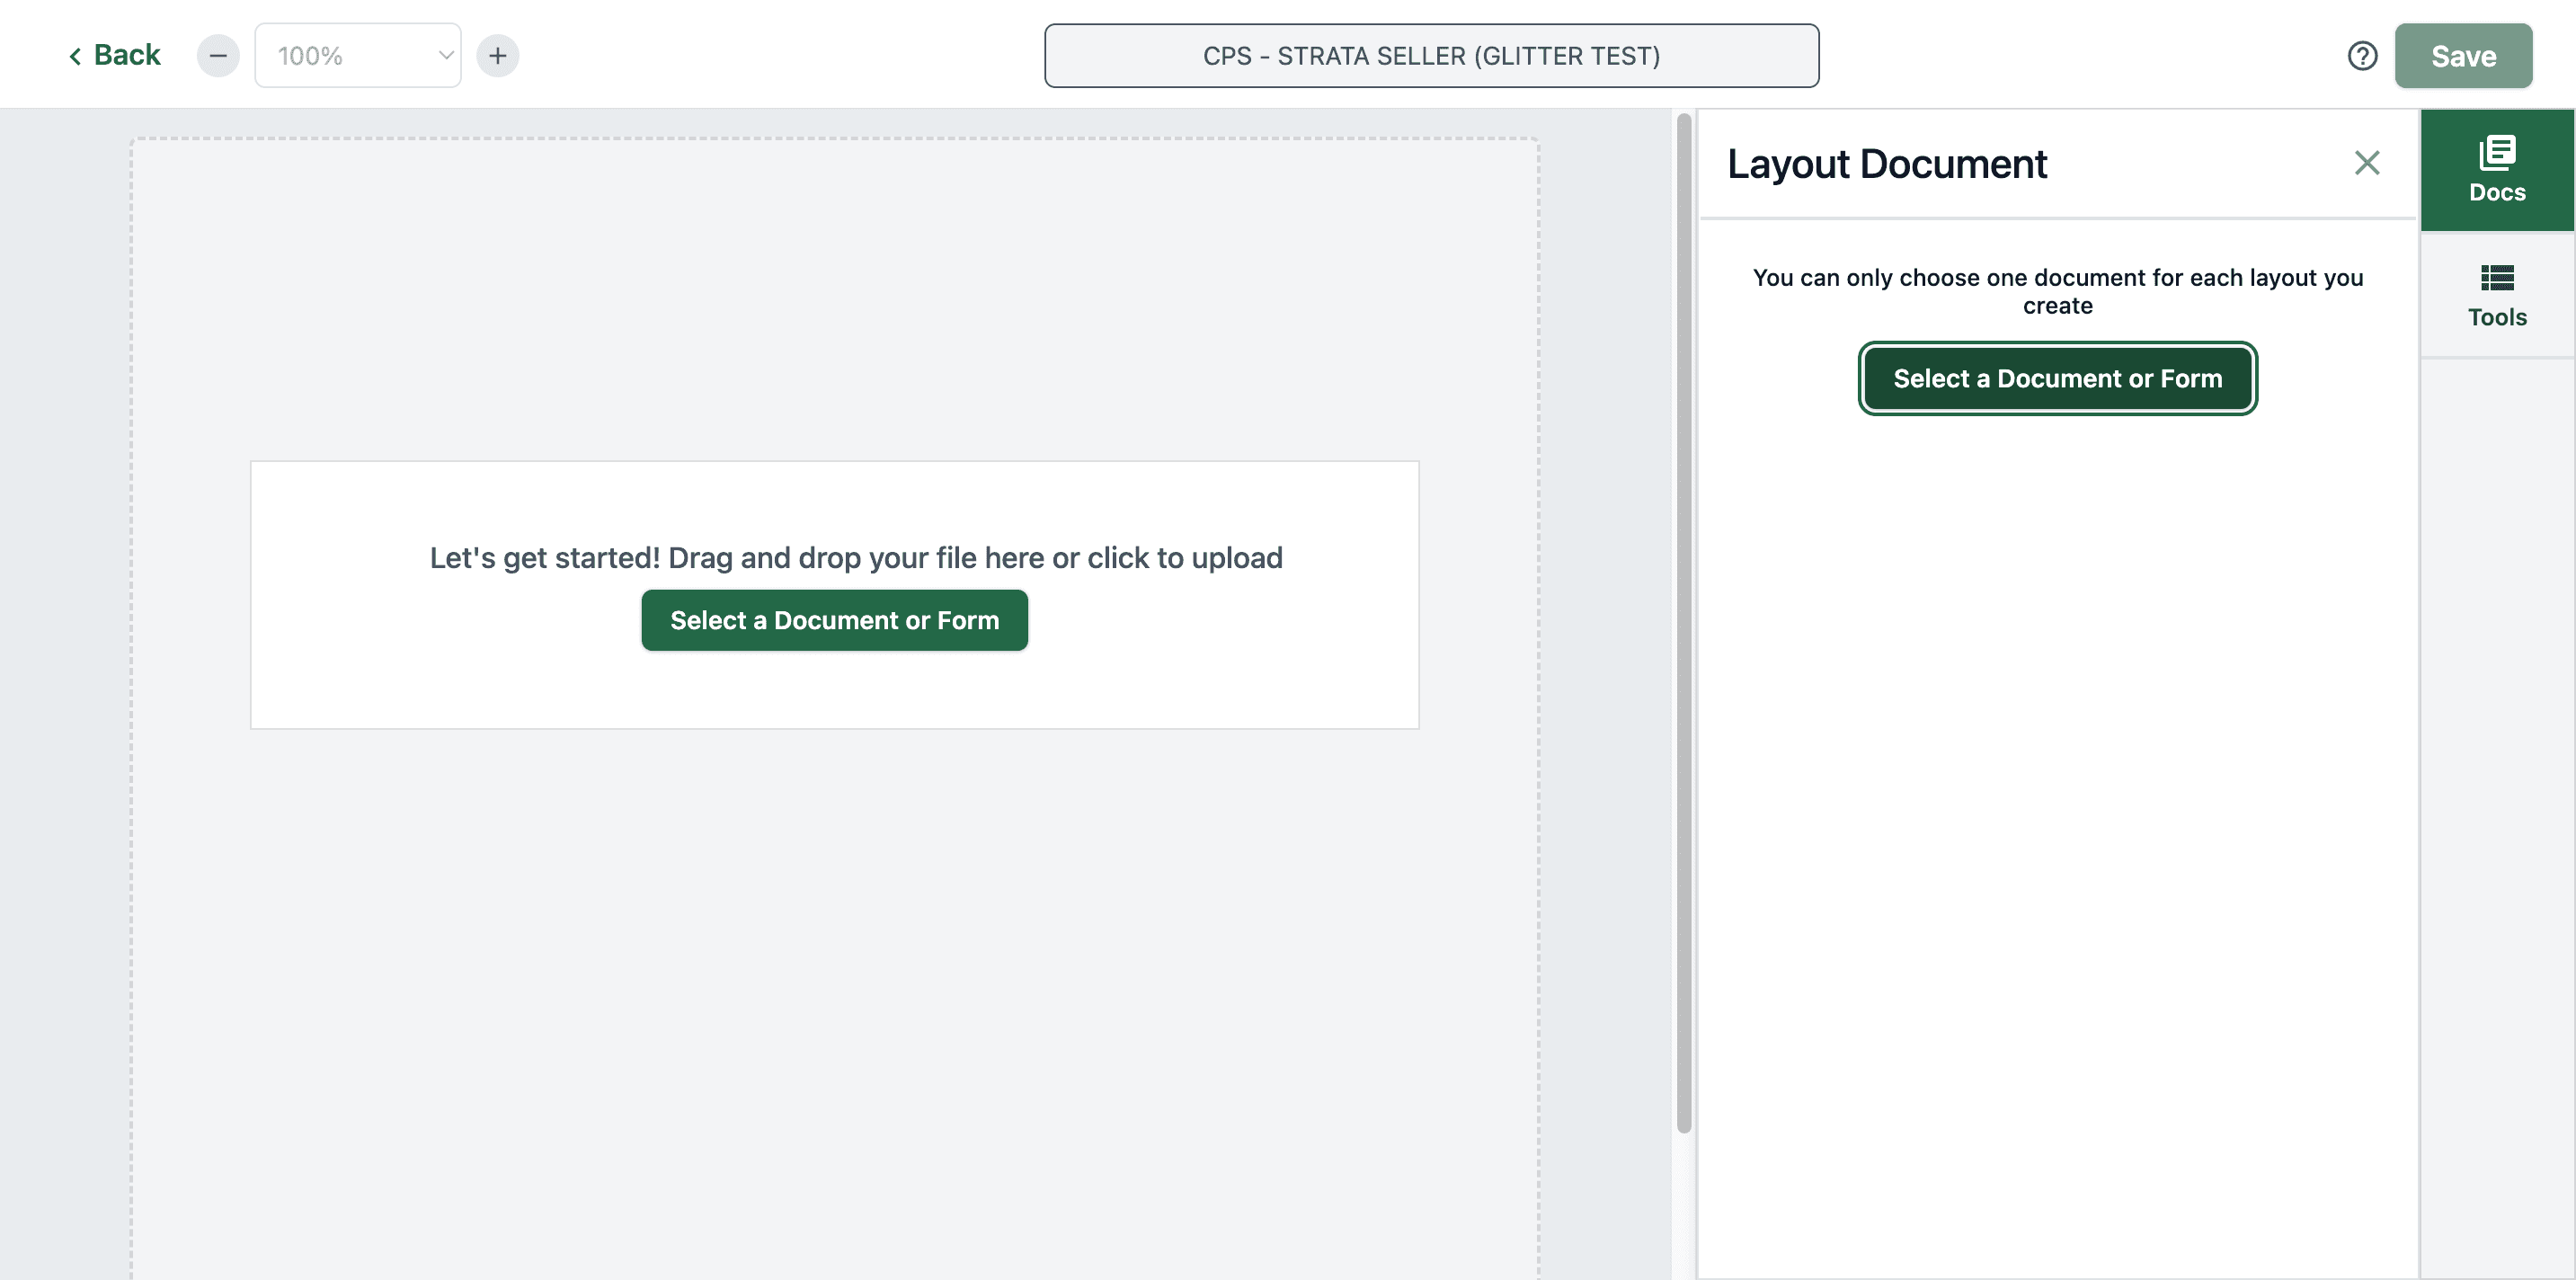Viewport: 2576px width, 1280px height.
Task: Edit the CPS - STRATA SELLER layout name field
Action: coord(1431,56)
